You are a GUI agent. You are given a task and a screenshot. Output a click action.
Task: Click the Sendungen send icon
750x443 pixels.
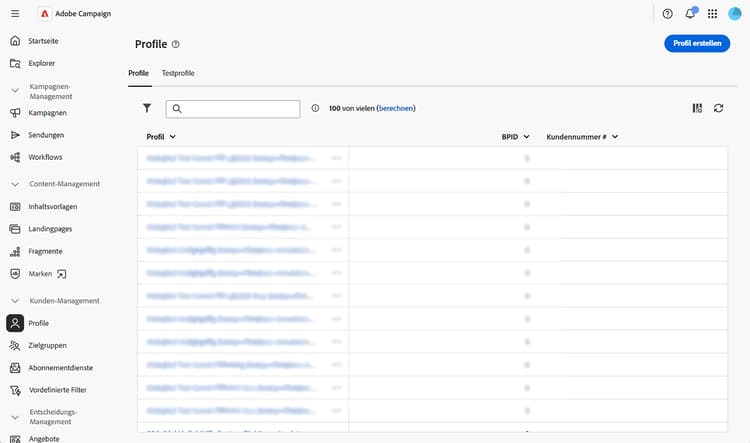[x=15, y=135]
